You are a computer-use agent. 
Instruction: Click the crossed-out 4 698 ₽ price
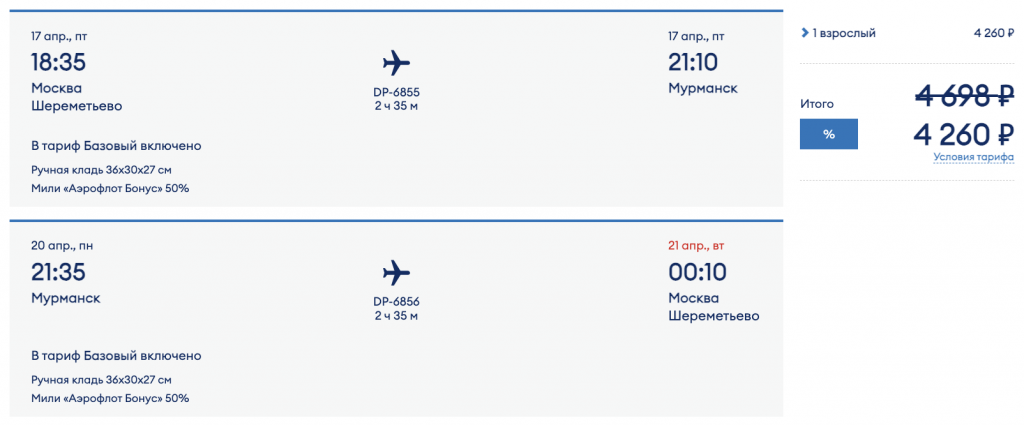point(965,97)
